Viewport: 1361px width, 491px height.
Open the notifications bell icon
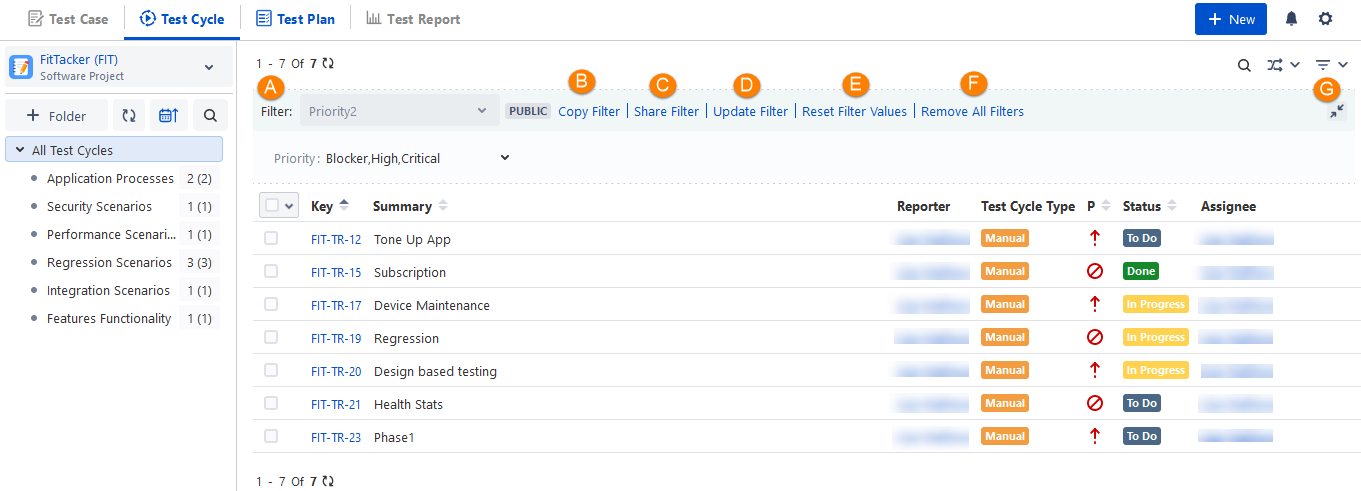1292,19
